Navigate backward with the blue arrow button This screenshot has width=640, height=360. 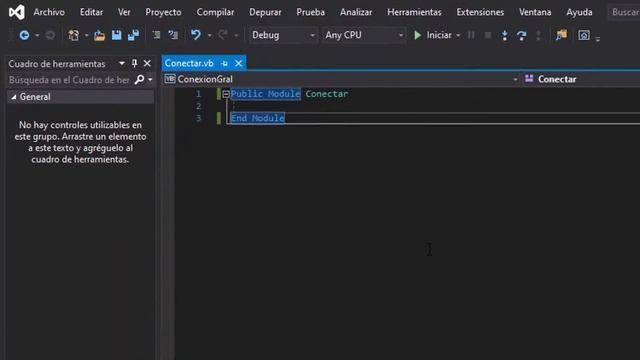point(24,36)
